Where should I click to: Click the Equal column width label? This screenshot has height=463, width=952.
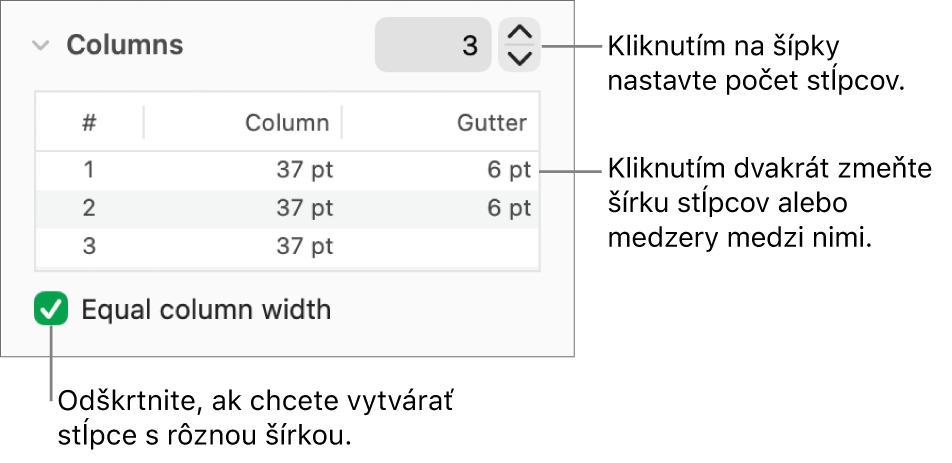tap(206, 310)
